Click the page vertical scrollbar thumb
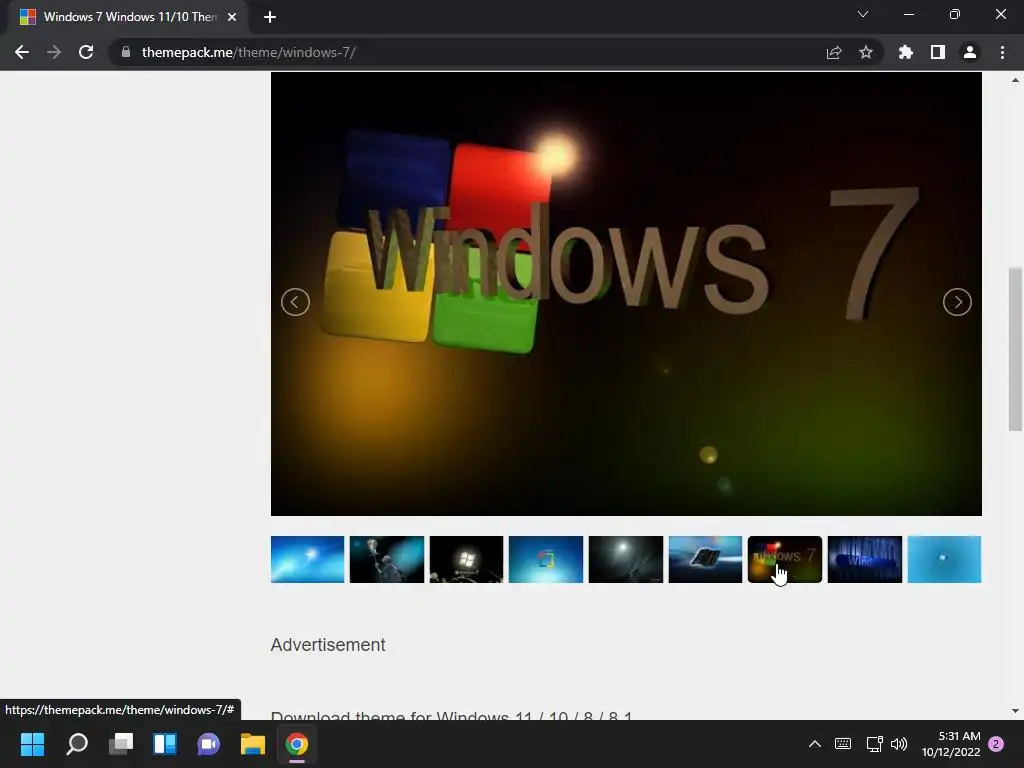Screen dimensions: 1024x768 (1015, 349)
